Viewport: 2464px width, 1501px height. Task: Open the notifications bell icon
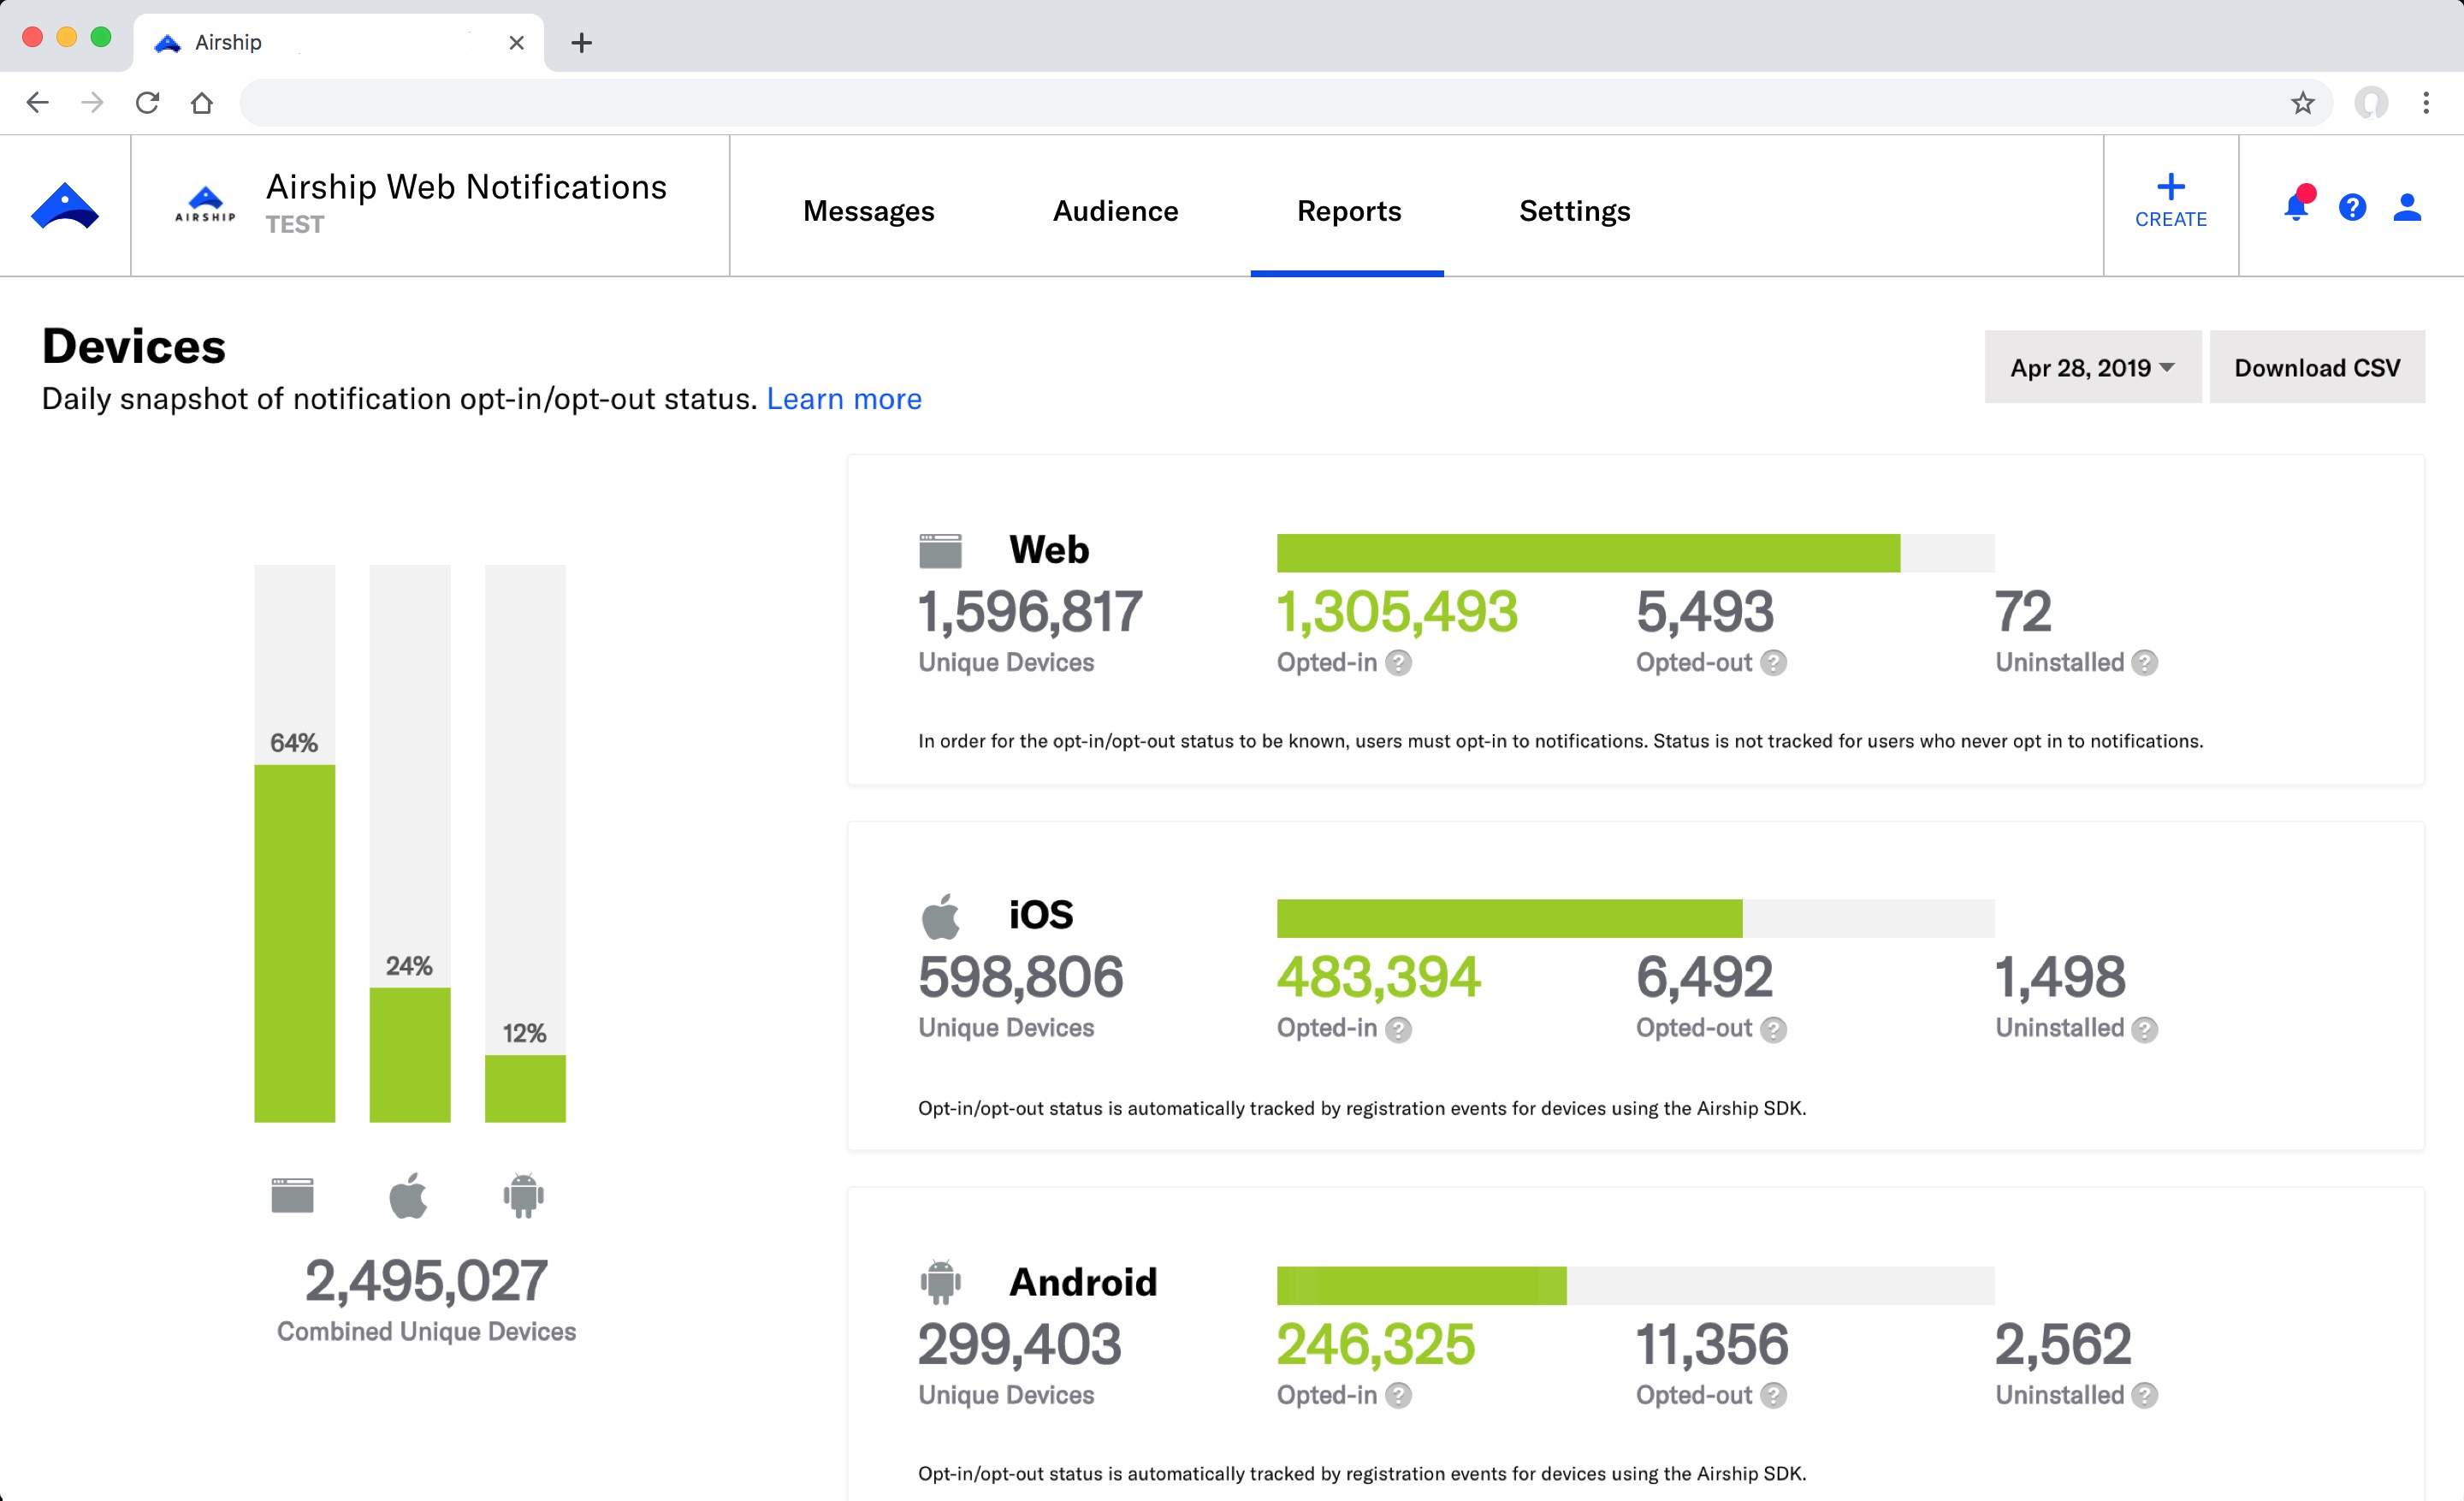[x=2296, y=207]
